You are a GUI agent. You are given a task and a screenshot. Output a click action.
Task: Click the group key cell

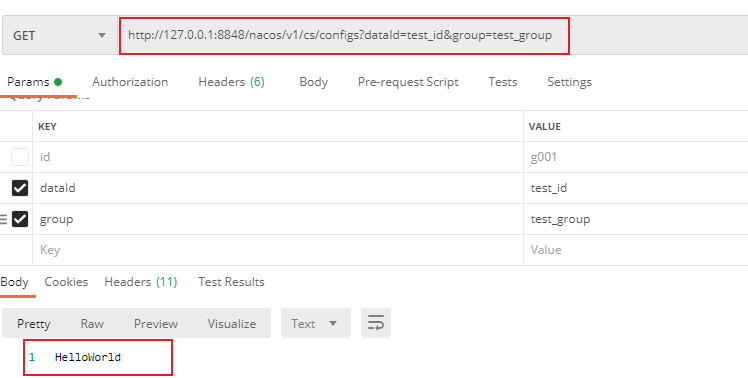[x=278, y=219]
